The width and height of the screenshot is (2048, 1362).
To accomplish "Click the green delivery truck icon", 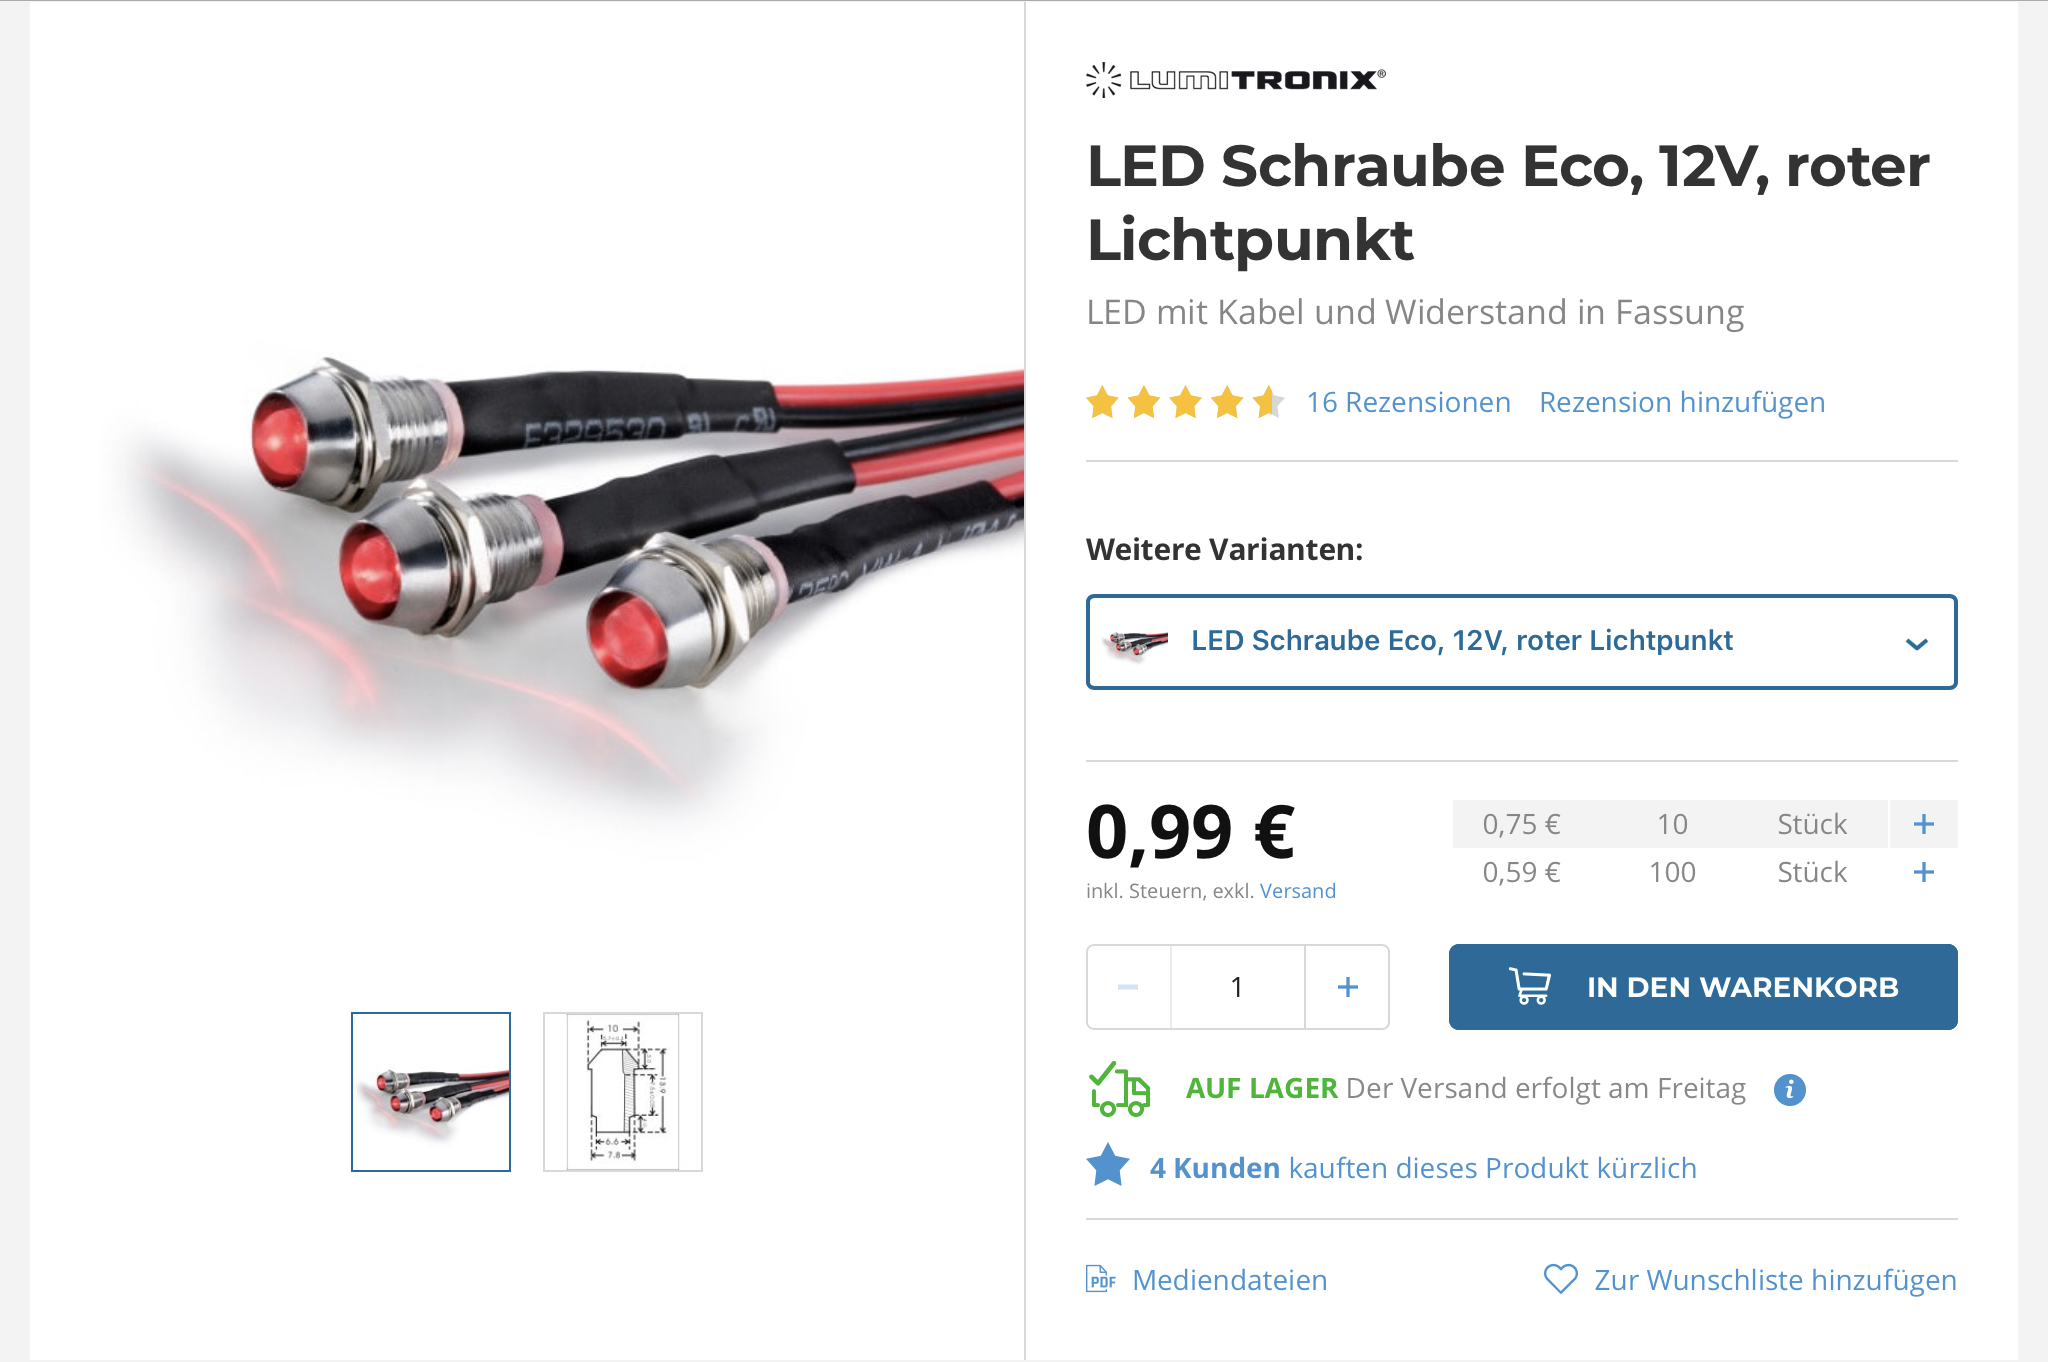I will point(1119,1089).
